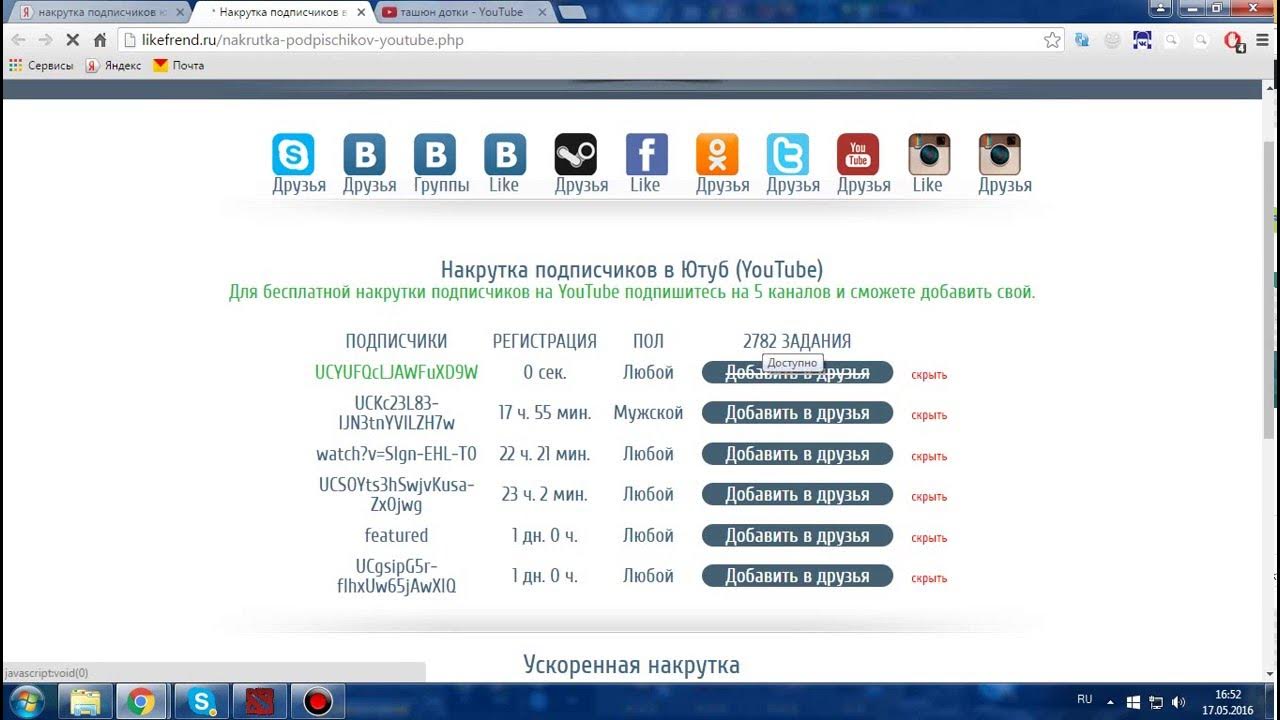The height and width of the screenshot is (720, 1280).
Task: Click the 'featured' subscriber entry
Action: [396, 535]
